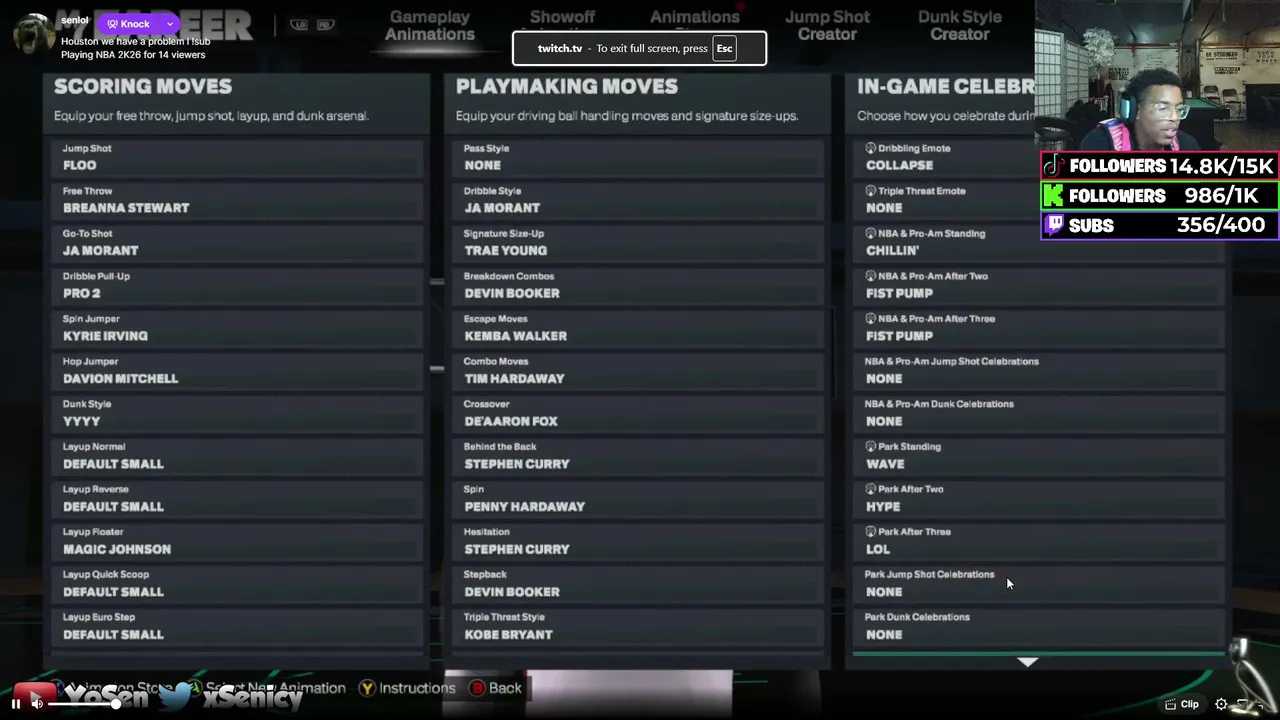Open the Layup Euro Step row
This screenshot has height=720, width=1280.
237,626
